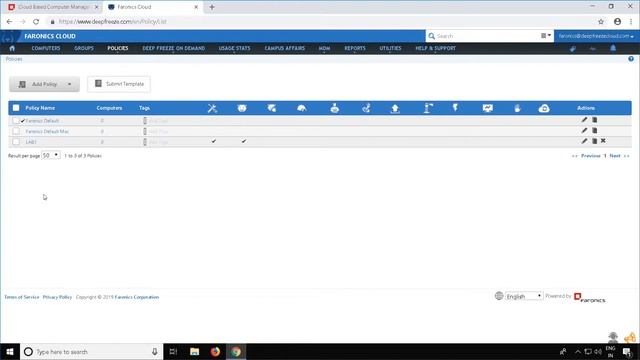
Task: Open the notifications bell icon
Action: (613, 48)
